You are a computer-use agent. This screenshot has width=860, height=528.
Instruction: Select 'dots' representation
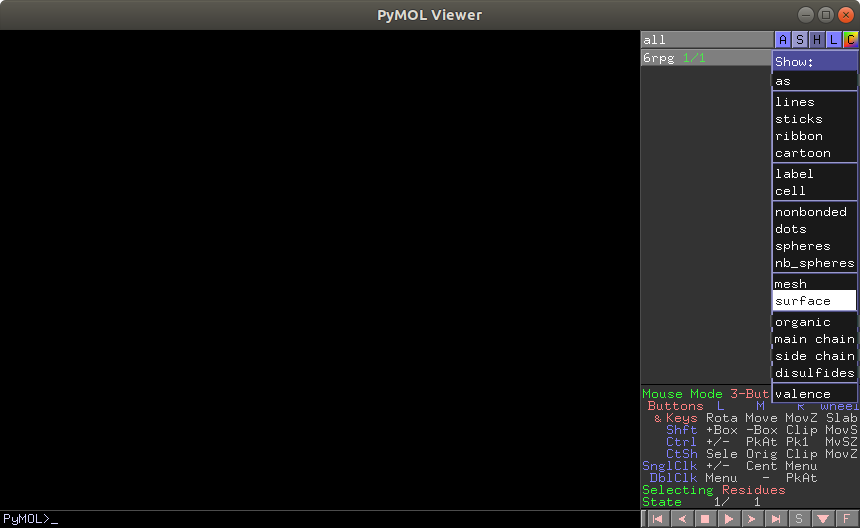point(814,229)
